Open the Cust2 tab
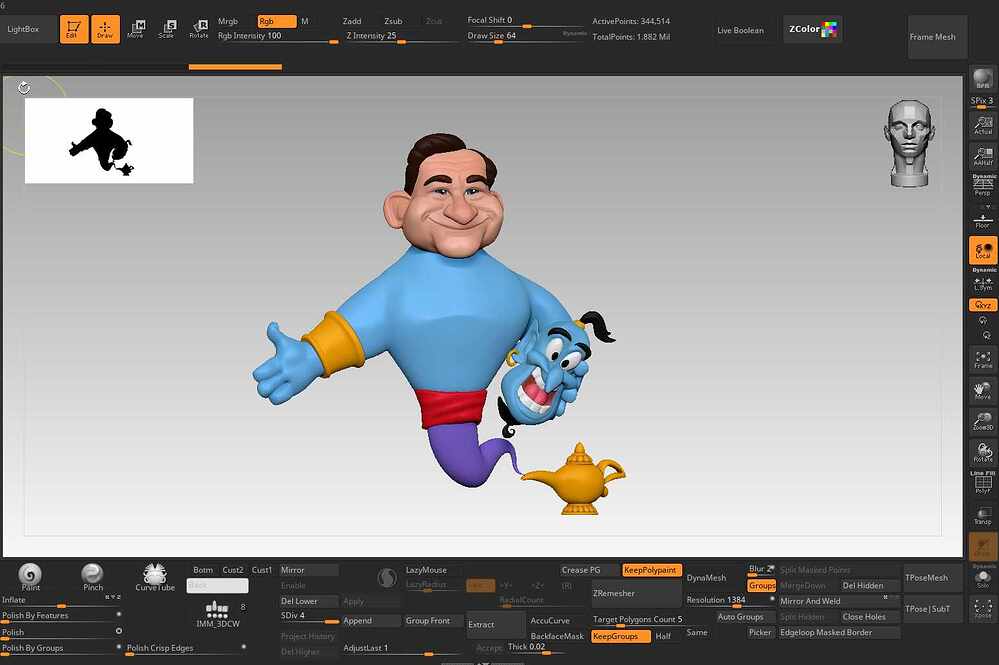The width and height of the screenshot is (999, 665). click(233, 570)
